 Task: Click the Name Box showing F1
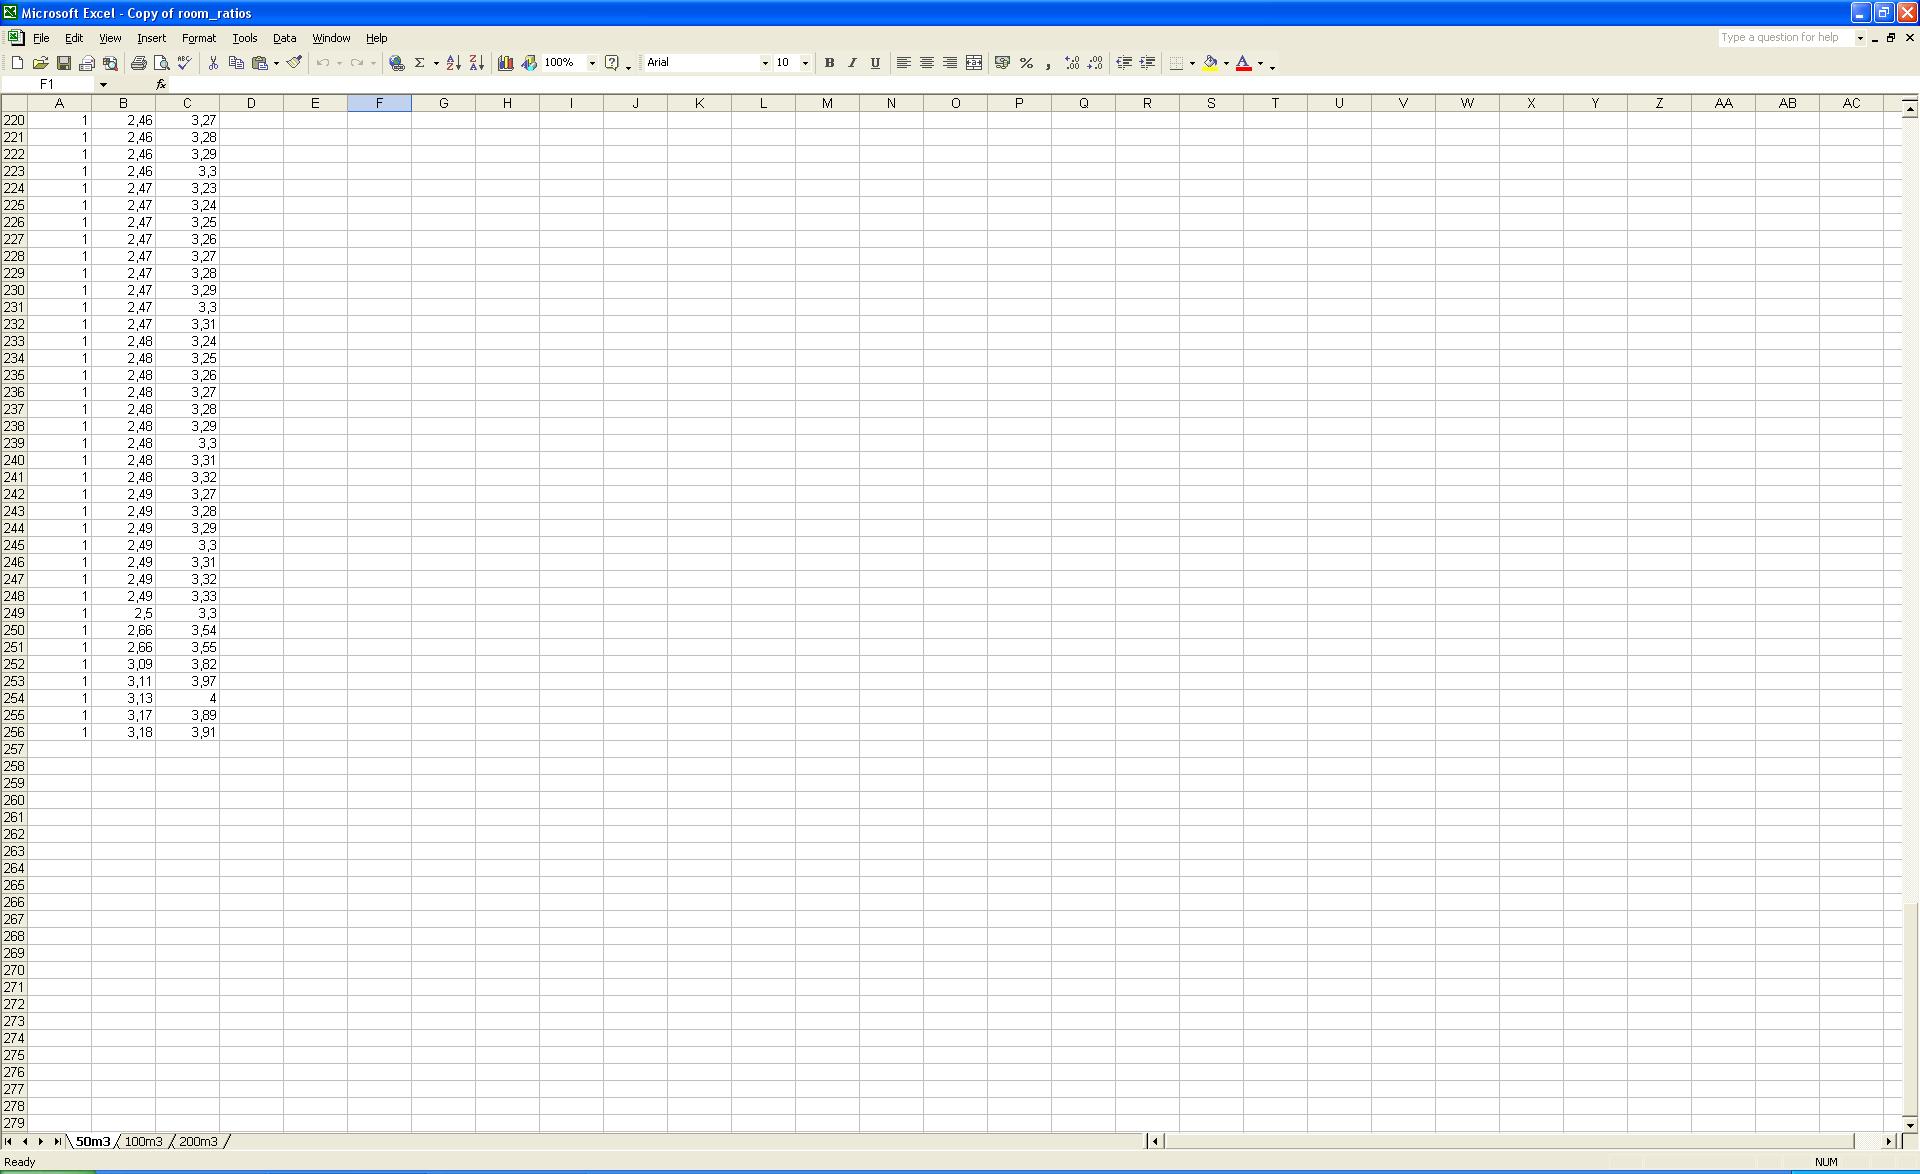(48, 84)
